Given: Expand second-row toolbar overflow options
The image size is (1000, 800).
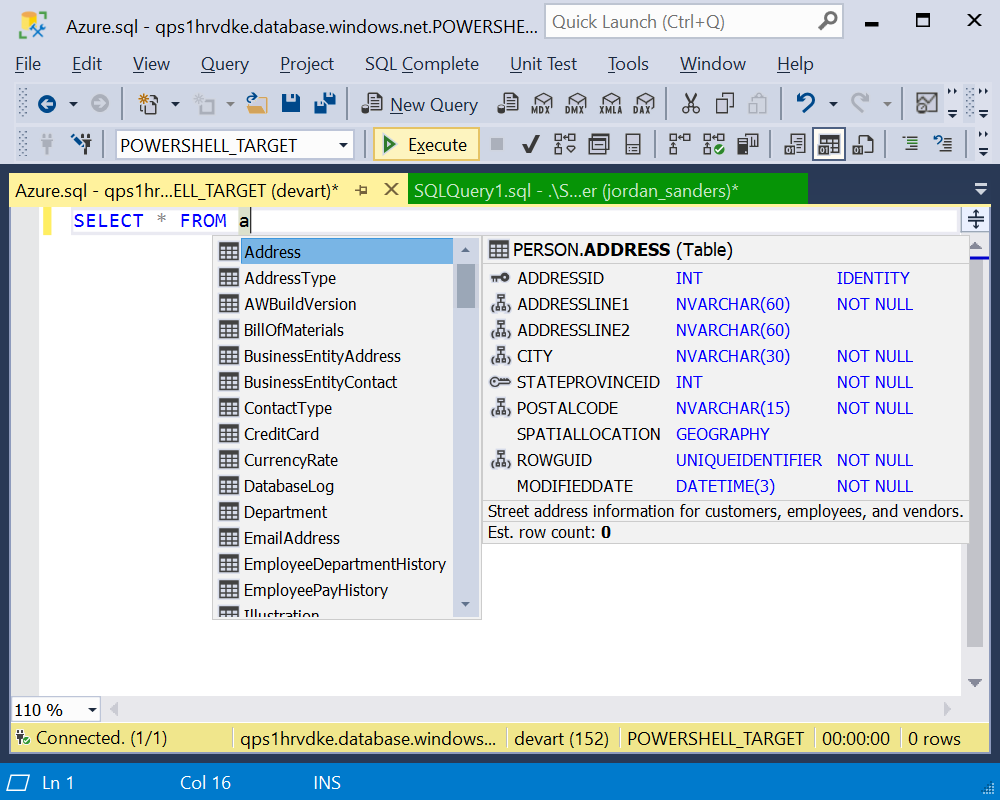Looking at the screenshot, I should 983,144.
